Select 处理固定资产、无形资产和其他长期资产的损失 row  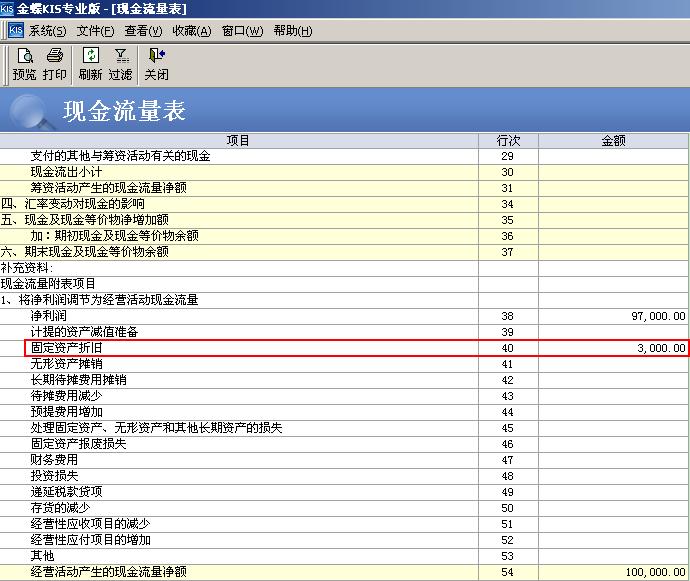(344, 428)
